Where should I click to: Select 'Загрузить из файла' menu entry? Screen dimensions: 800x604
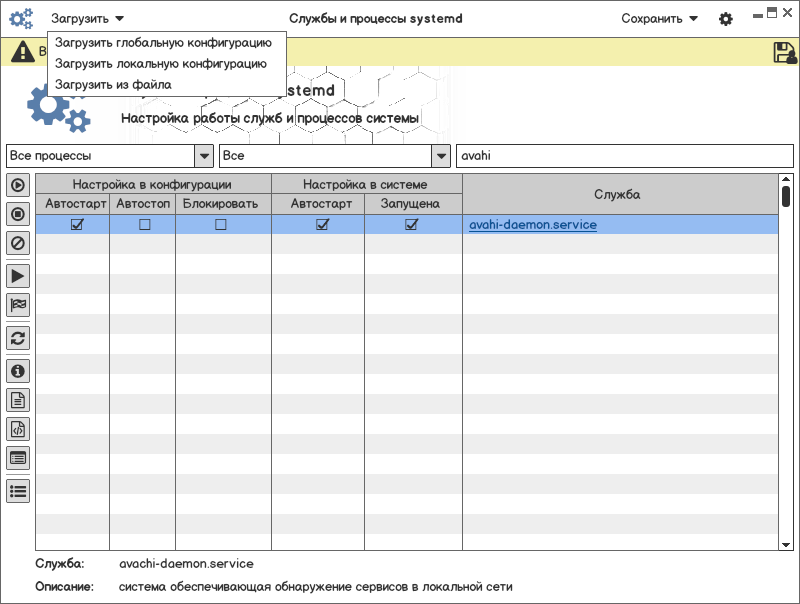pos(113,85)
